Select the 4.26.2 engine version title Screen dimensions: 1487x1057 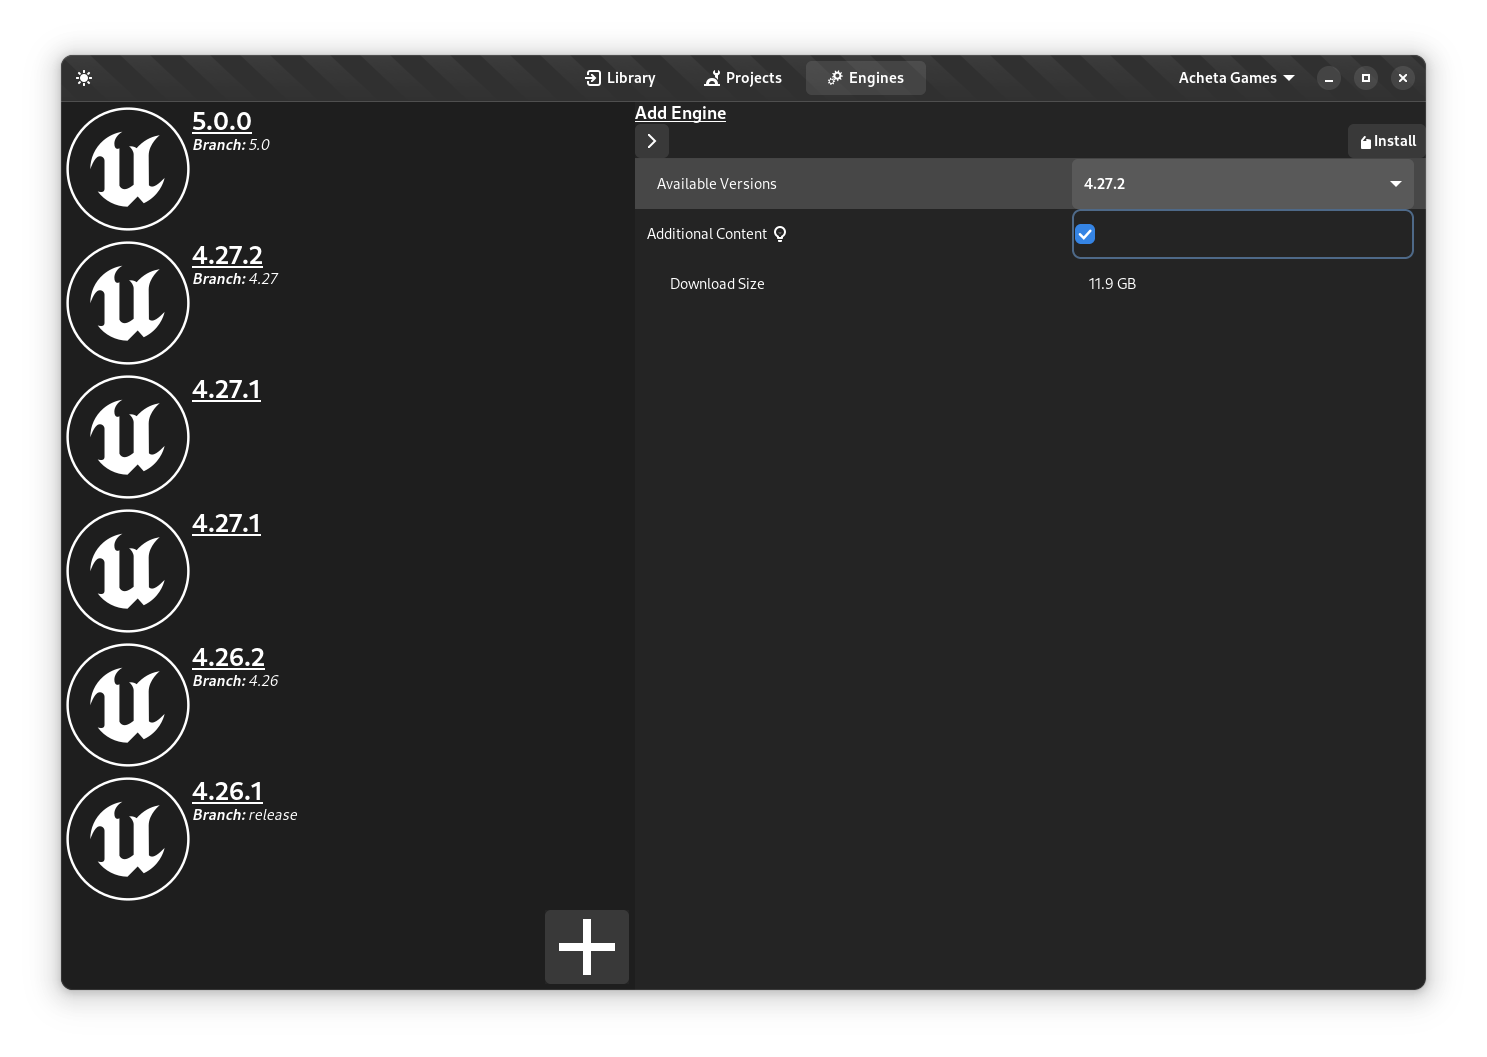click(x=228, y=658)
